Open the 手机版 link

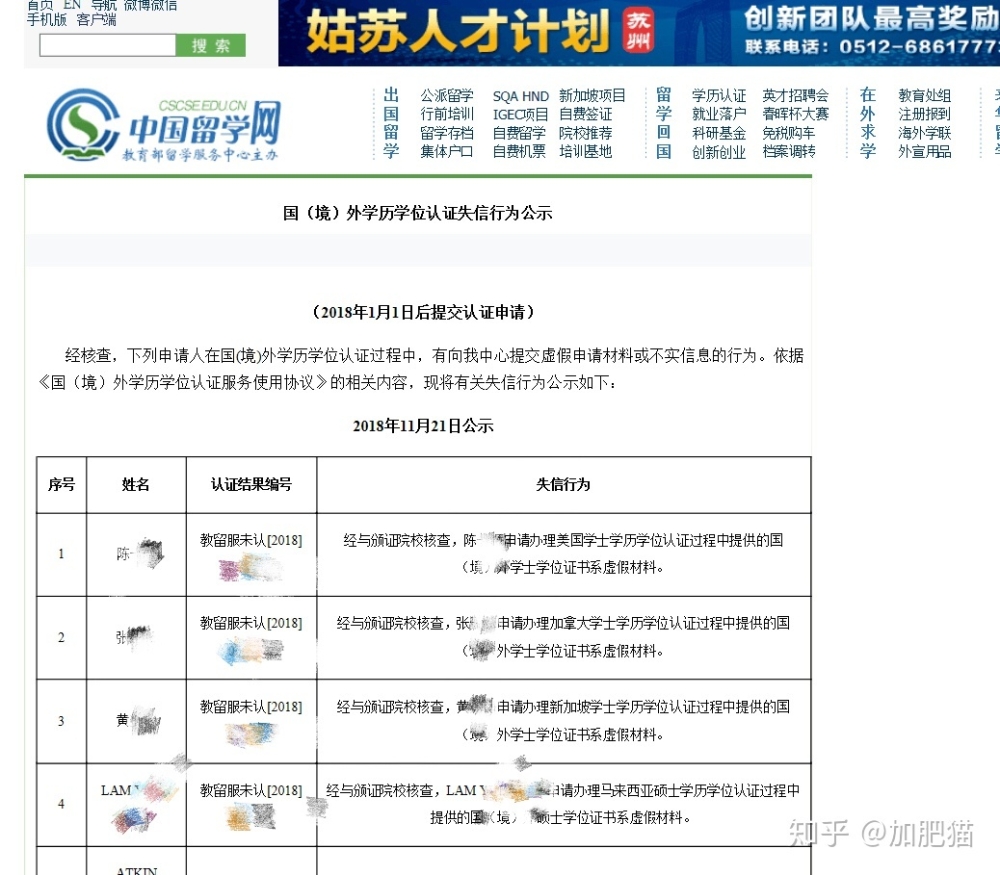click(x=47, y=20)
